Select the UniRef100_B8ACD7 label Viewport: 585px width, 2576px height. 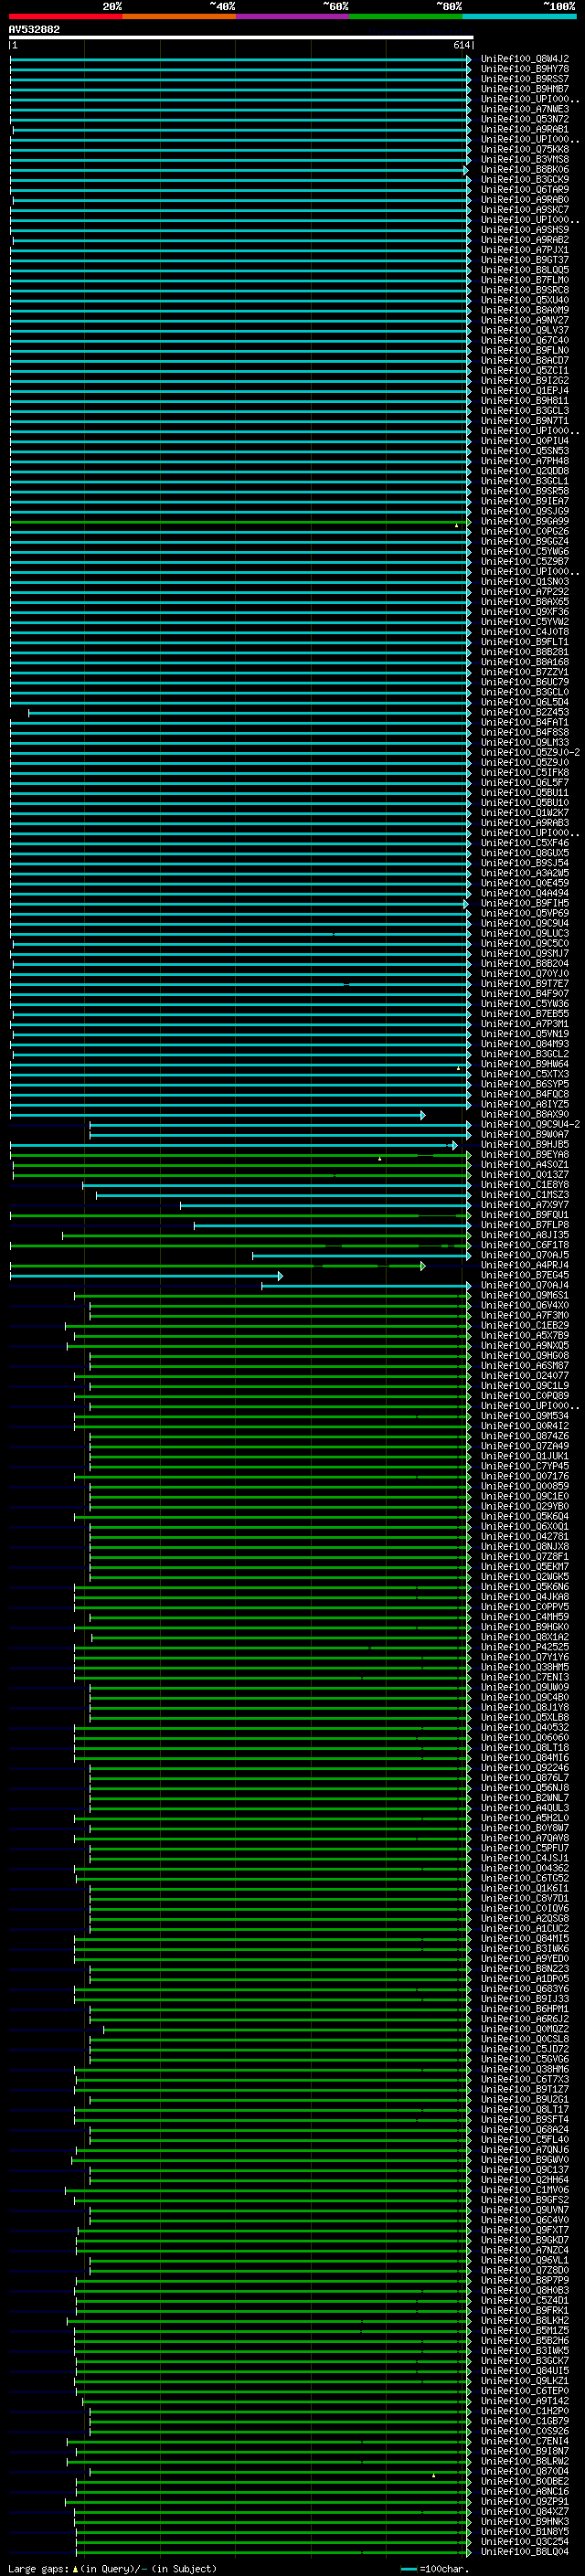pos(525,361)
